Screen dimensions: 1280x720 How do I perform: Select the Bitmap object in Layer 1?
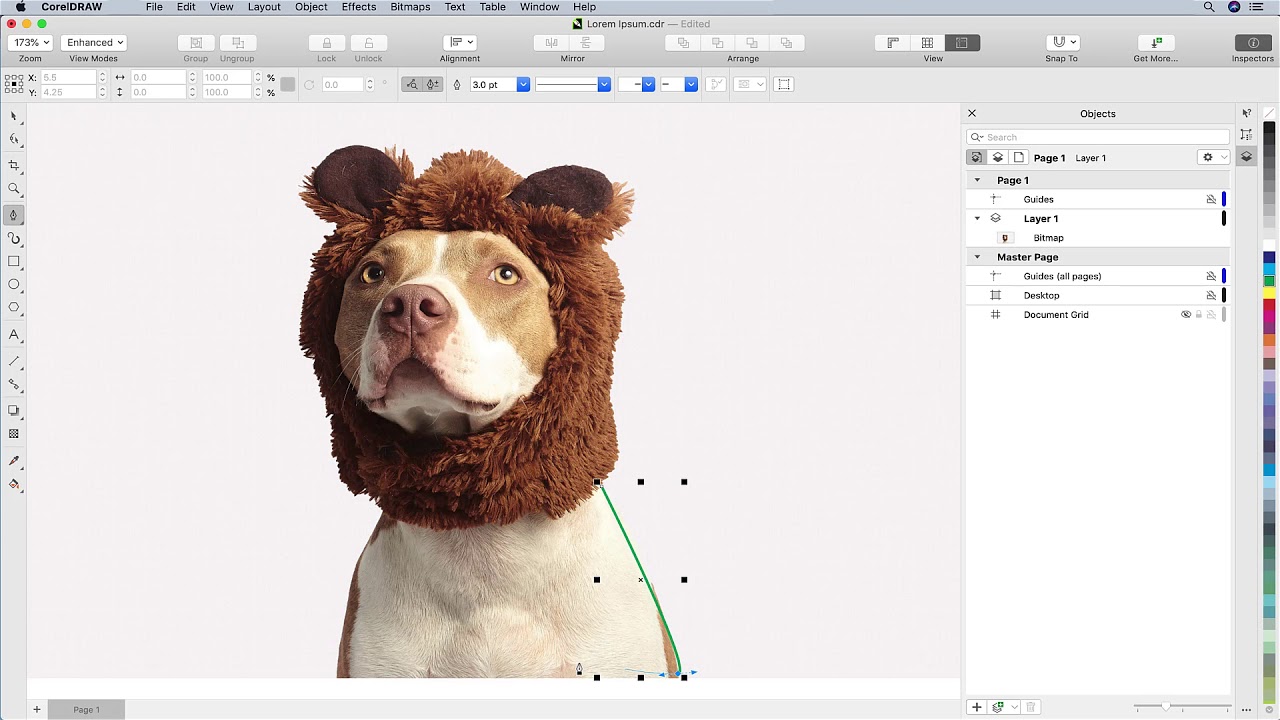(x=1048, y=238)
